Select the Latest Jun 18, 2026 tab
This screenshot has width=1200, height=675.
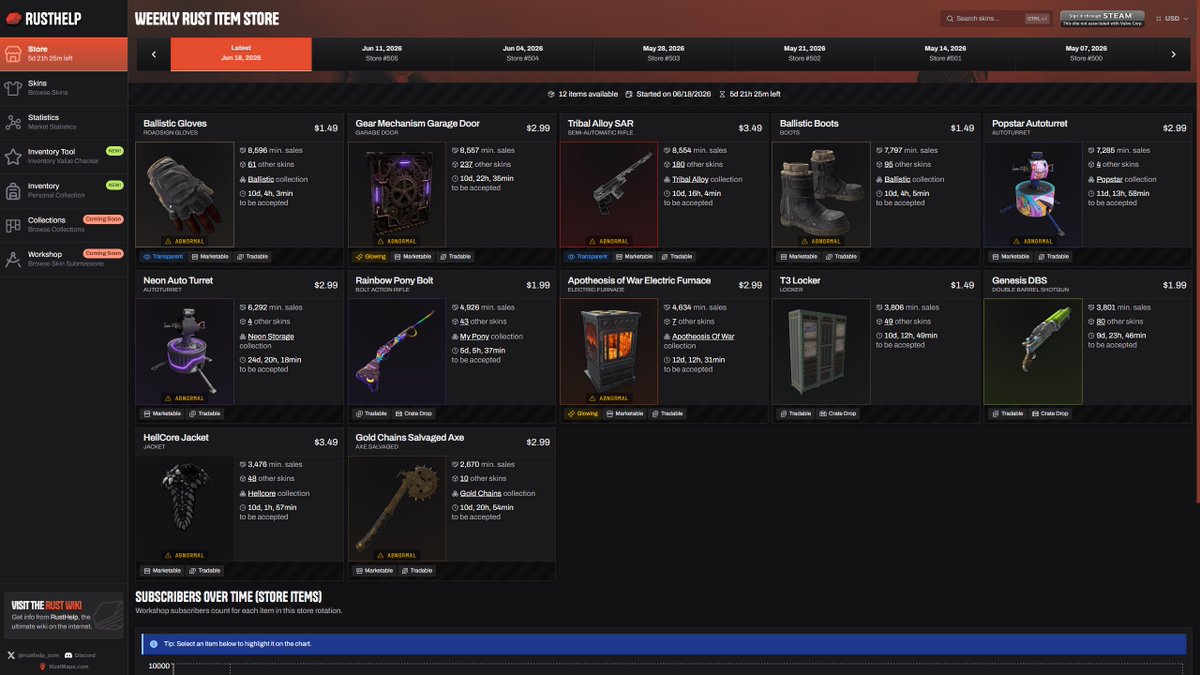tap(241, 54)
